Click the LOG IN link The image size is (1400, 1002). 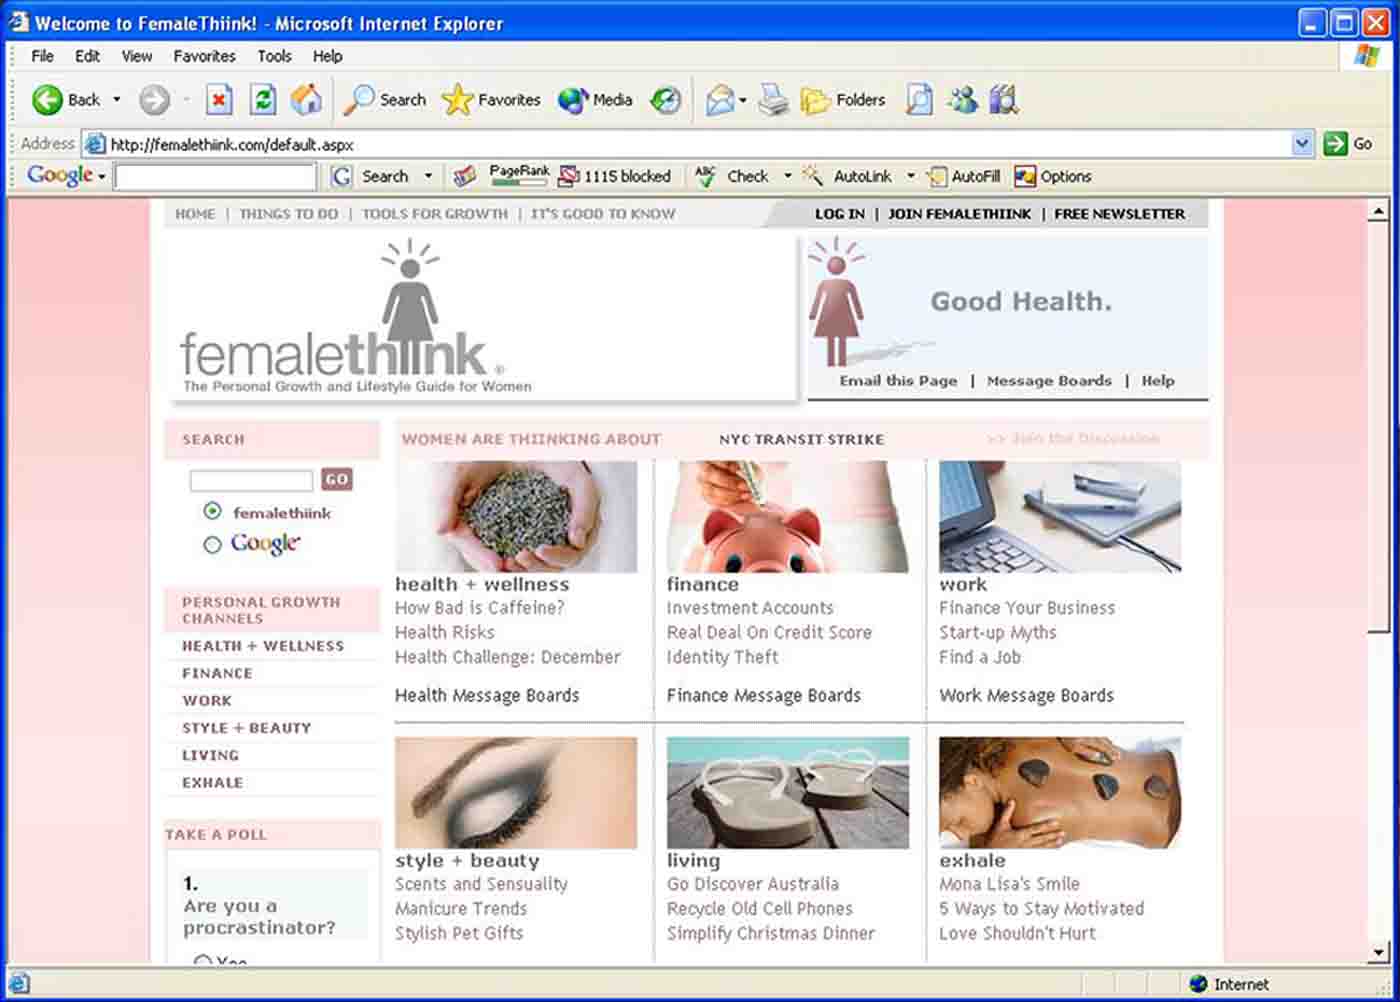point(840,214)
